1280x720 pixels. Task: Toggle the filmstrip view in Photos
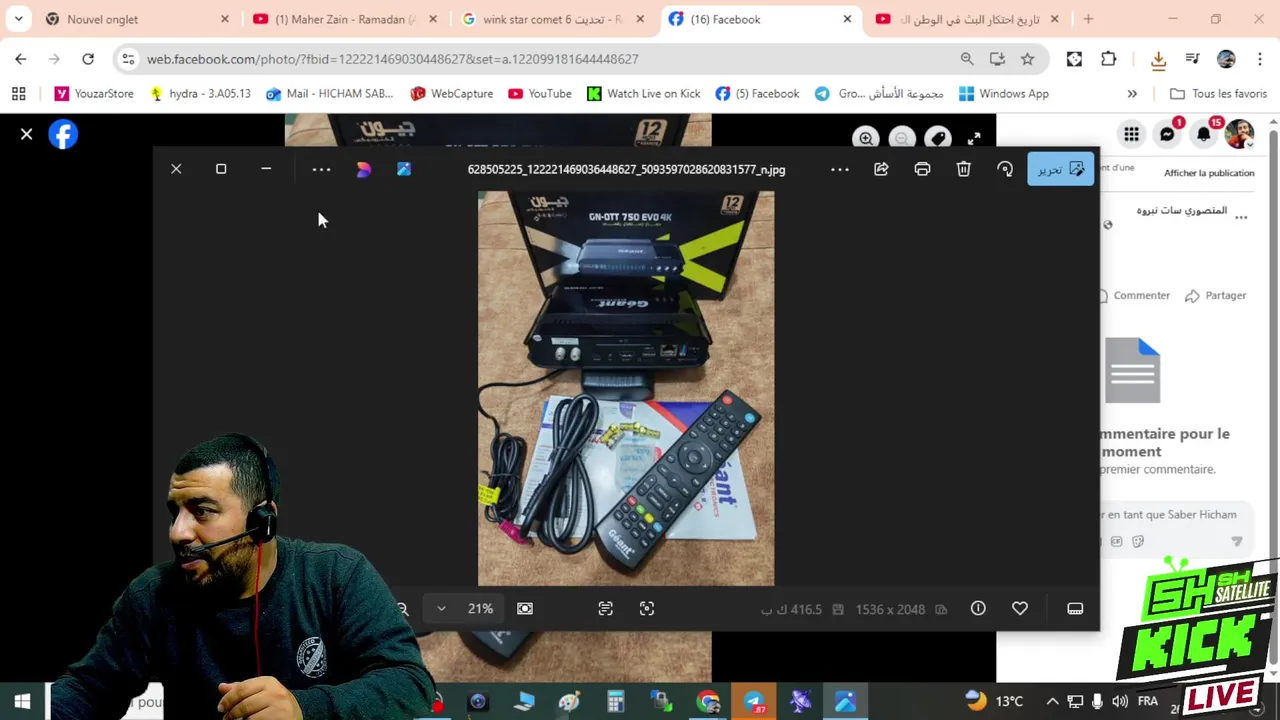click(1075, 608)
